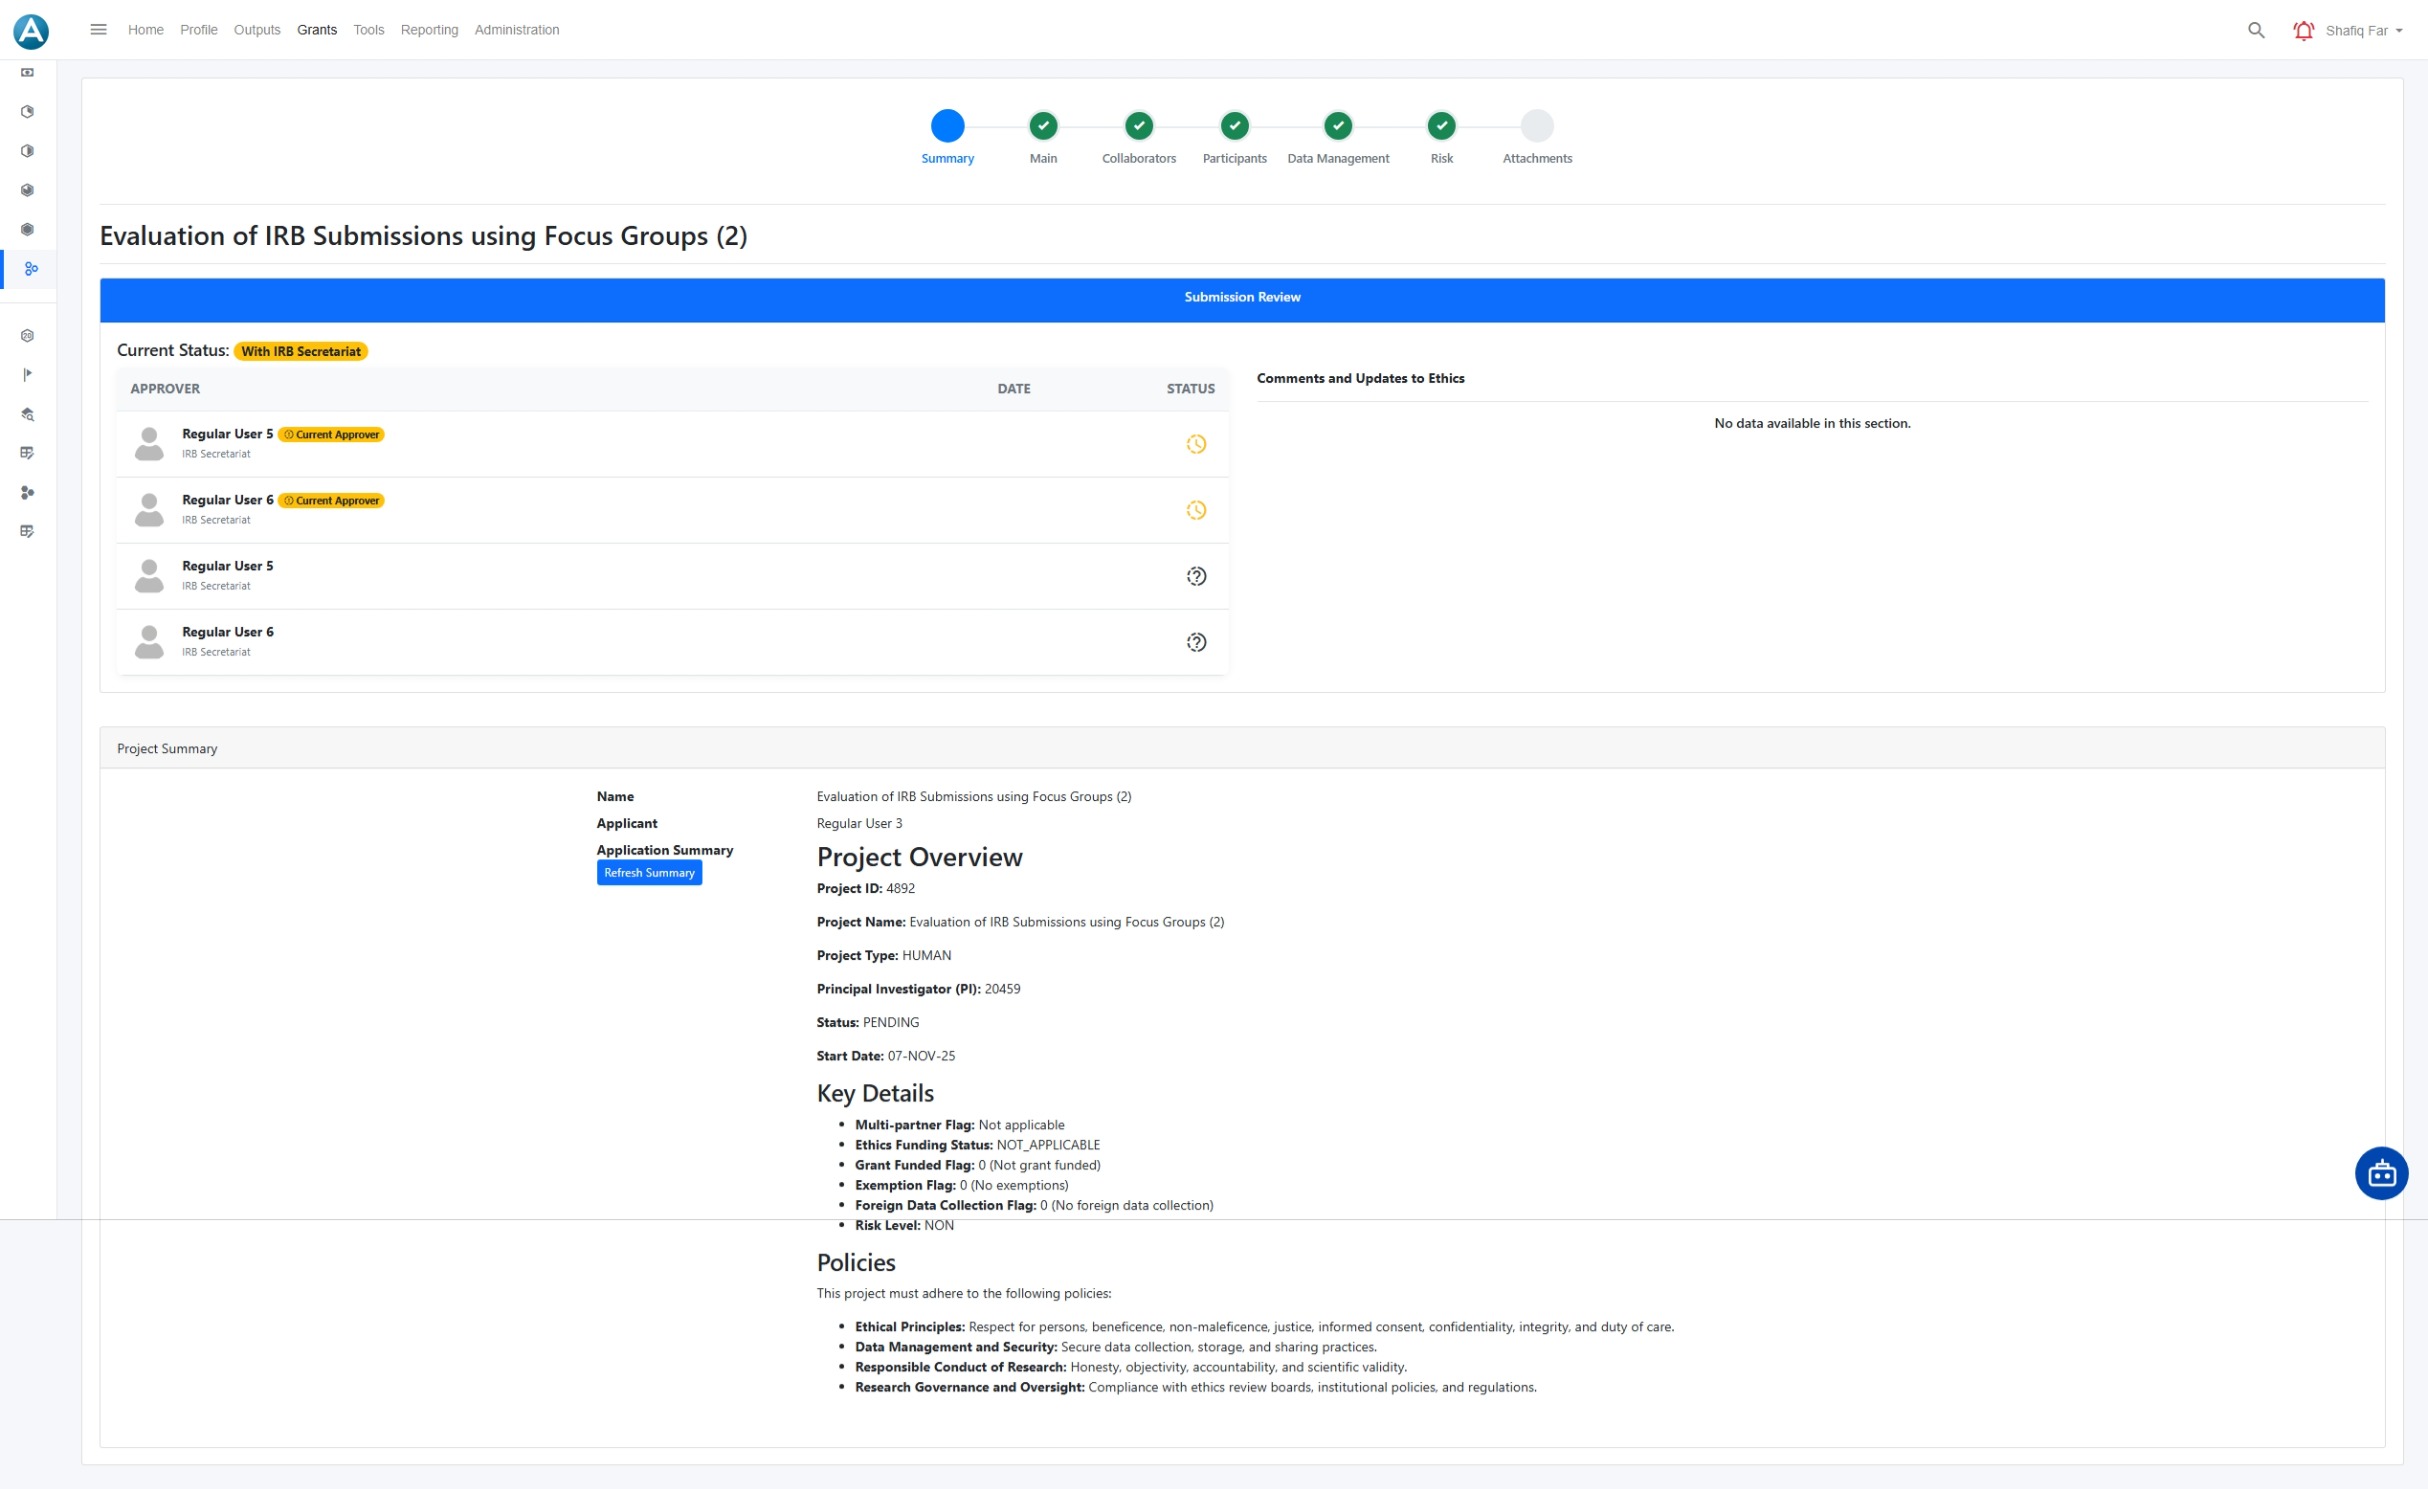2428x1489 pixels.
Task: Click the three solid circles sidebar icon
Action: coord(28,492)
